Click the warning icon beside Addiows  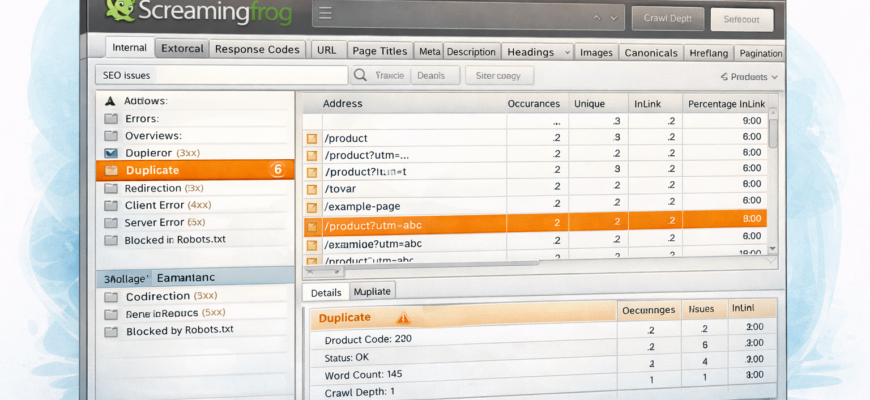(110, 101)
